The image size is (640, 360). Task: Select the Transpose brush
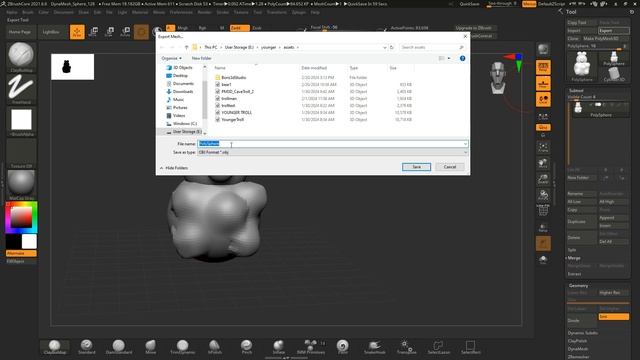pyautogui.click(x=407, y=347)
